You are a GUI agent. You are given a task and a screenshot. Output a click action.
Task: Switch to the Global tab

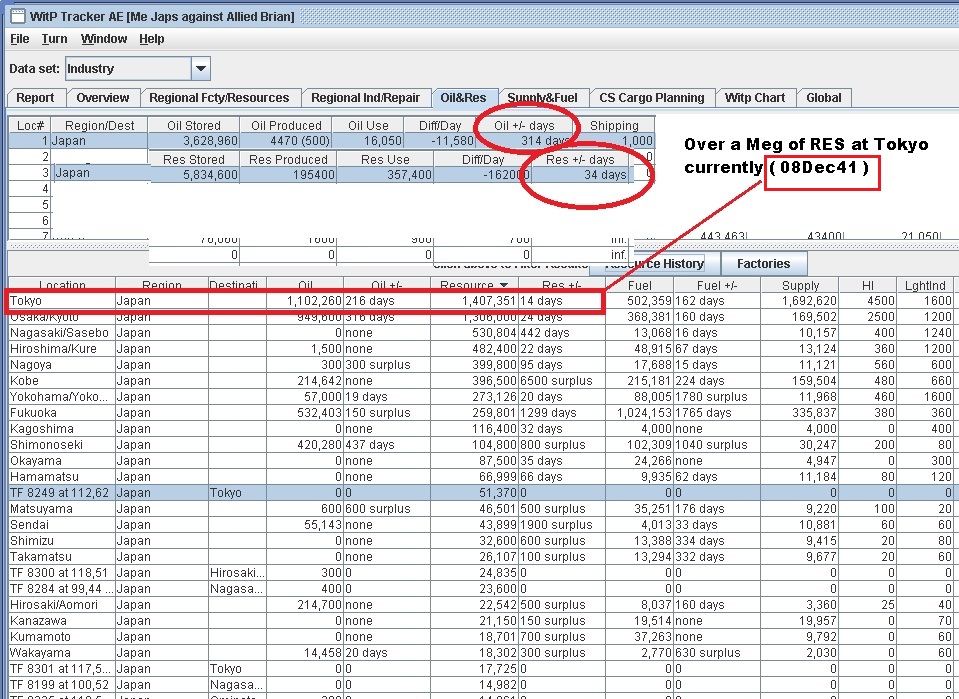[x=823, y=98]
